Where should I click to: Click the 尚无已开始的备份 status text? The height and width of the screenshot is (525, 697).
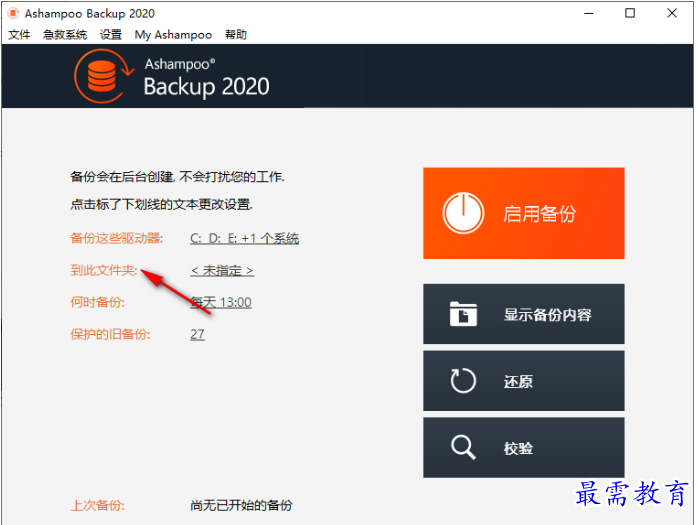pos(241,505)
